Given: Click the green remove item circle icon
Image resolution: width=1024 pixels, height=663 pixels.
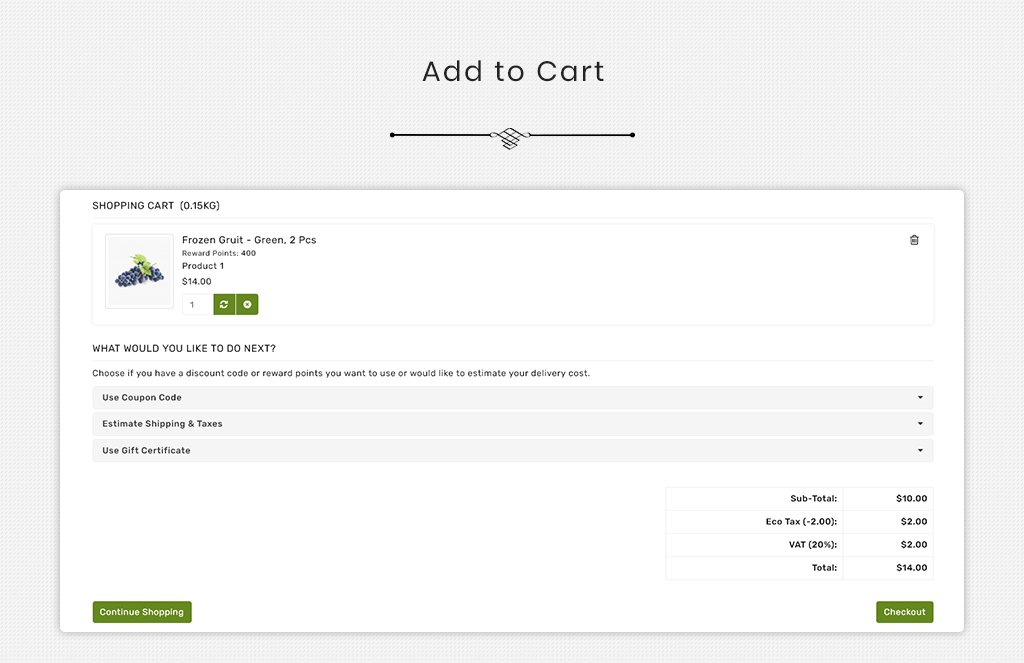Looking at the screenshot, I should [x=247, y=304].
